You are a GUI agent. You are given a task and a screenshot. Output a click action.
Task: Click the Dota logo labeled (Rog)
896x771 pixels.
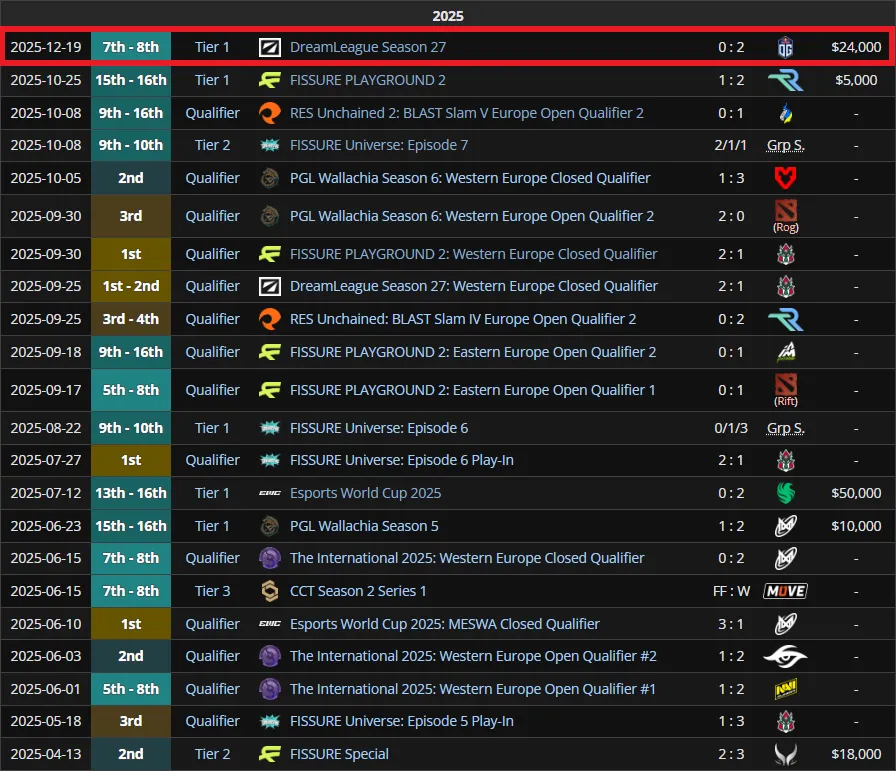pyautogui.click(x=786, y=210)
